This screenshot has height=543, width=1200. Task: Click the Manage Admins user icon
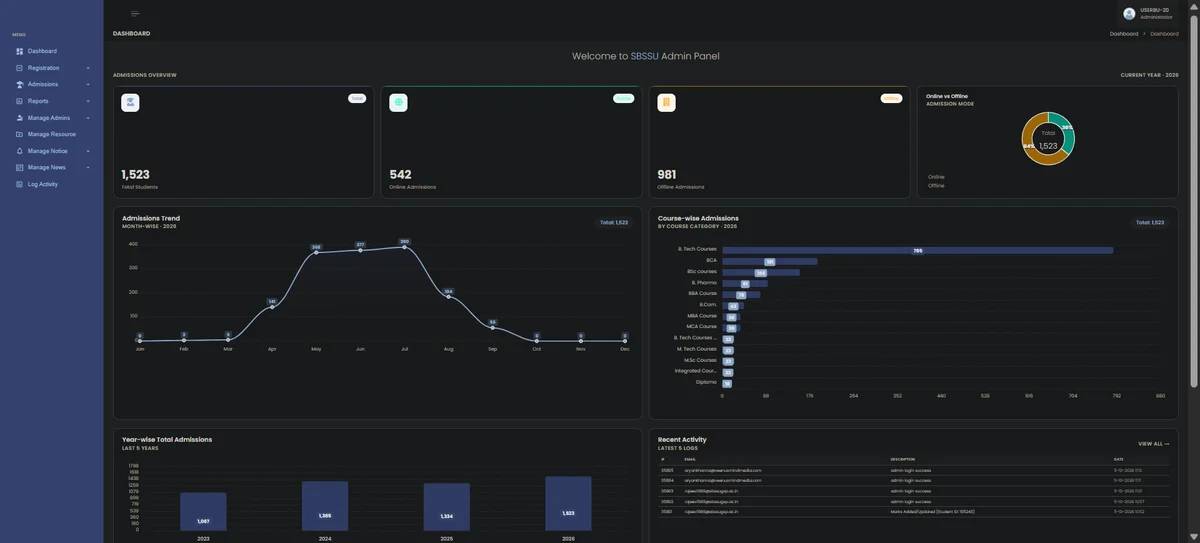tap(19, 118)
